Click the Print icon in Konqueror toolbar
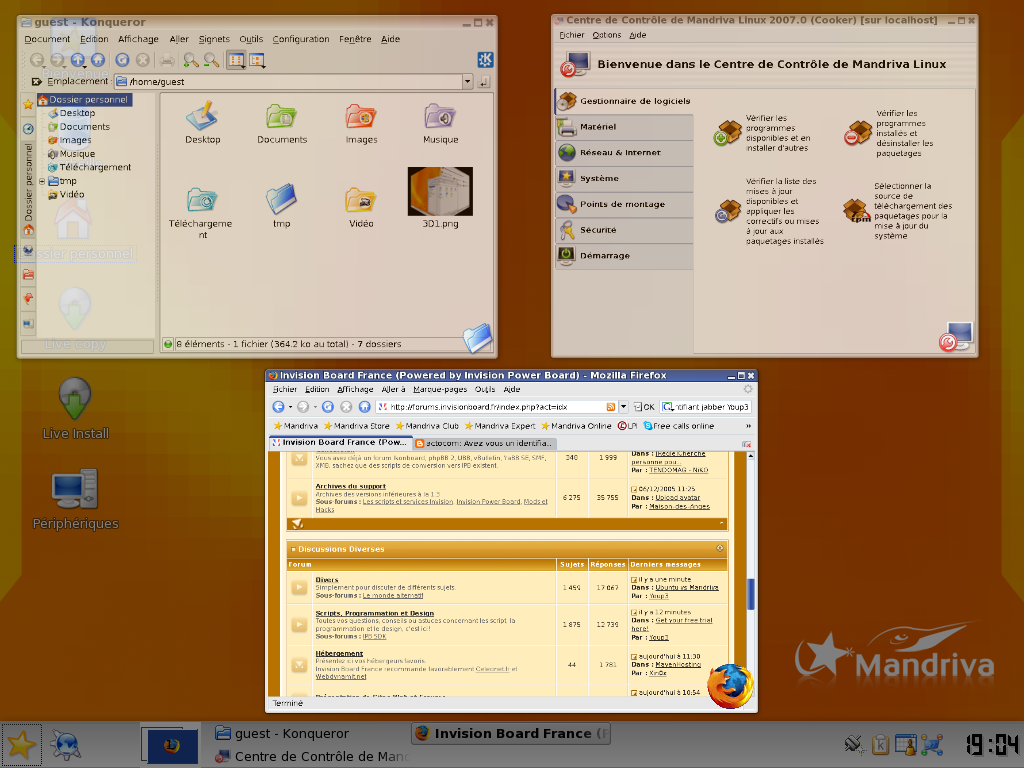This screenshot has width=1024, height=768. 167,60
